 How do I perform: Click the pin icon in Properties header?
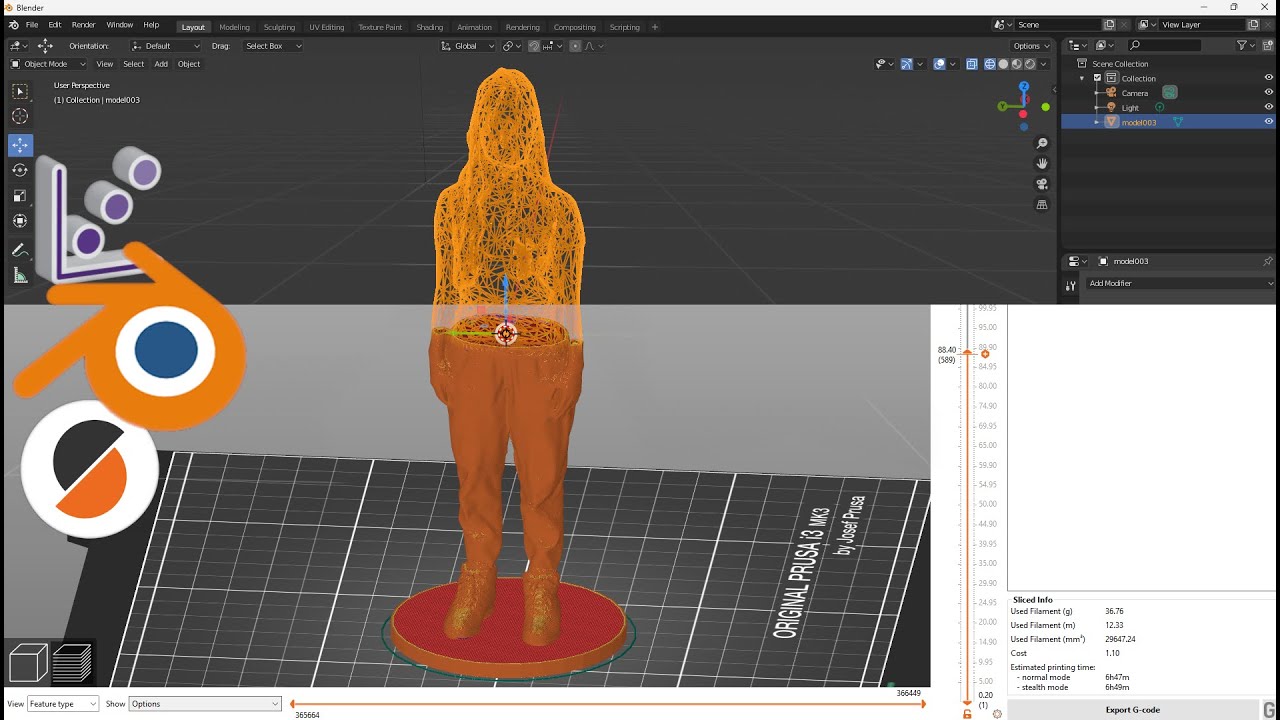1268,261
